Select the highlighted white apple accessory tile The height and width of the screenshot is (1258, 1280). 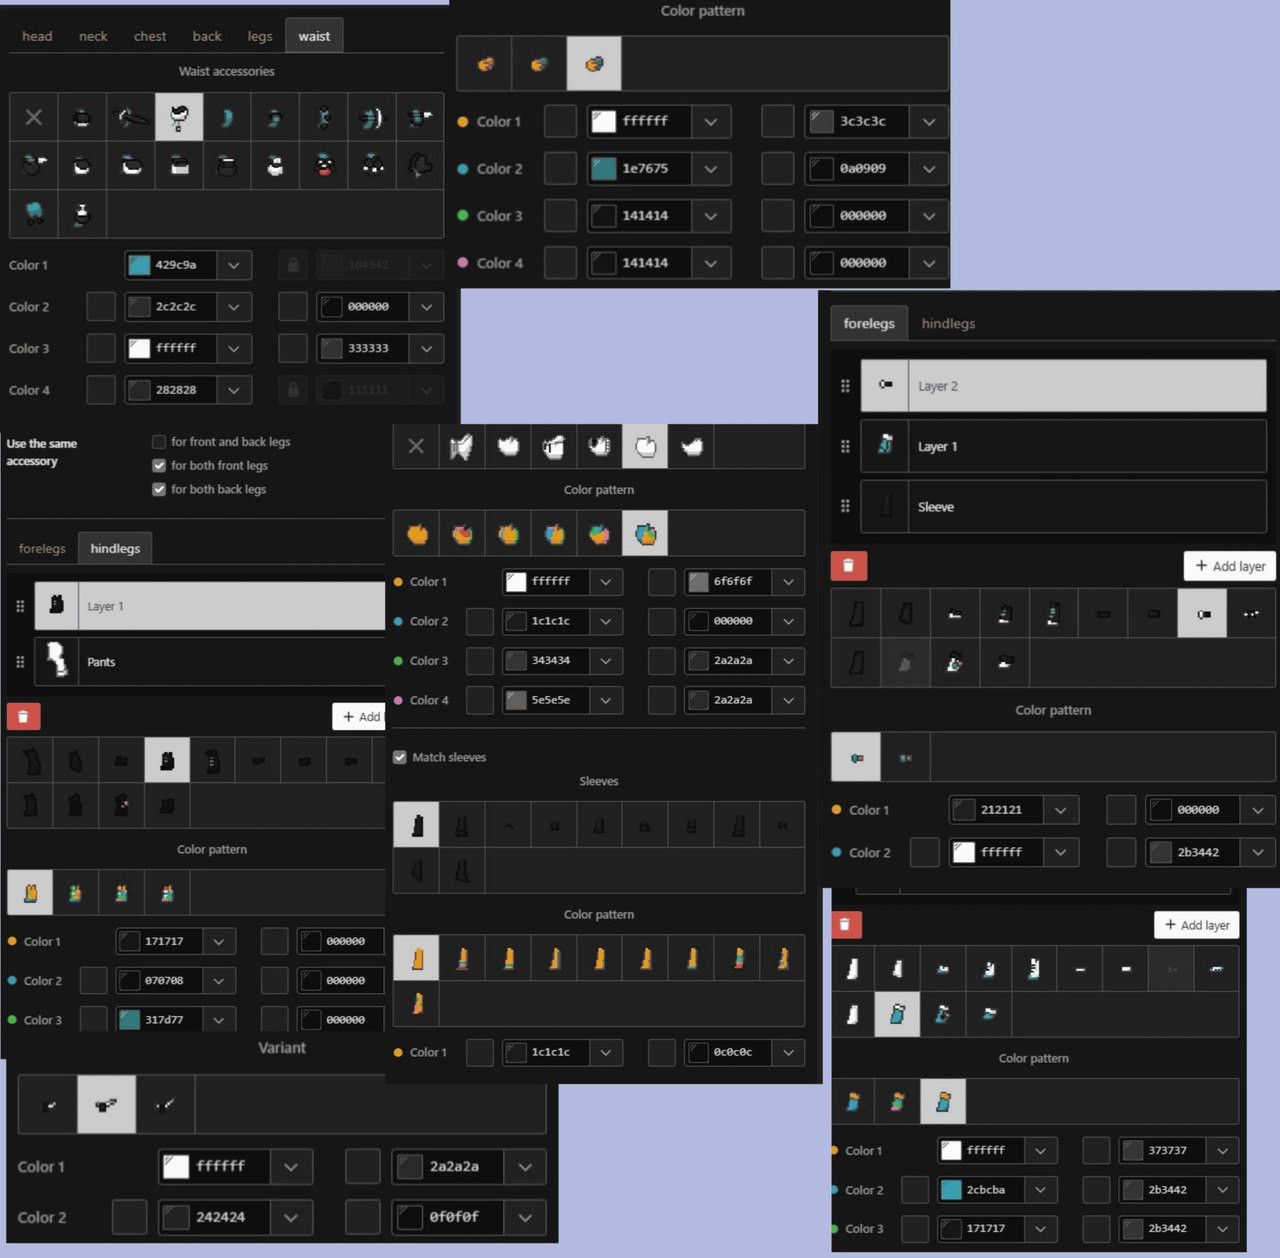pos(645,447)
